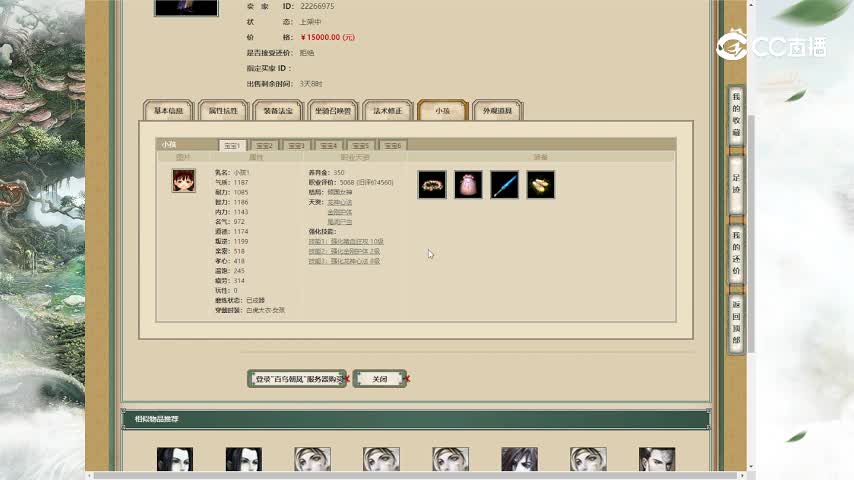
Task: Open the third talent link under 金刚护体
Action: point(340,222)
